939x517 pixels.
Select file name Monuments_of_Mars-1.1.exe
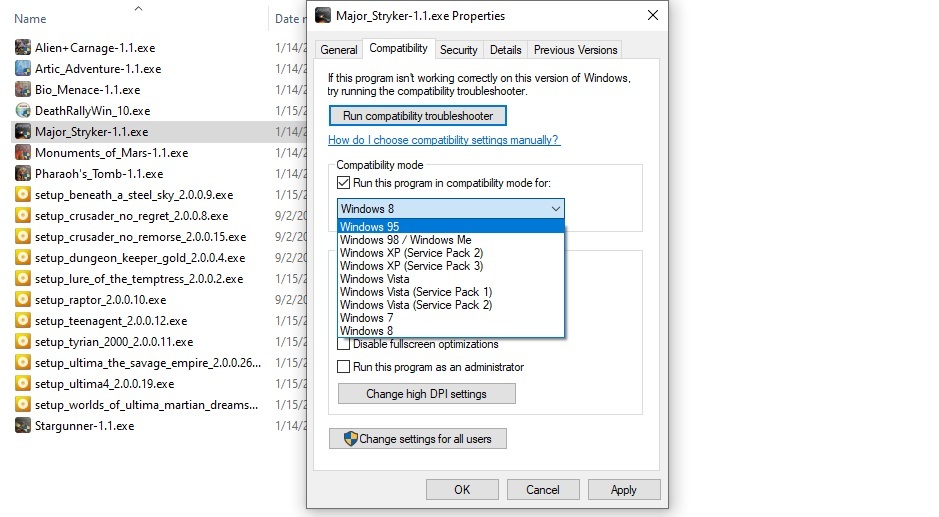coord(111,152)
